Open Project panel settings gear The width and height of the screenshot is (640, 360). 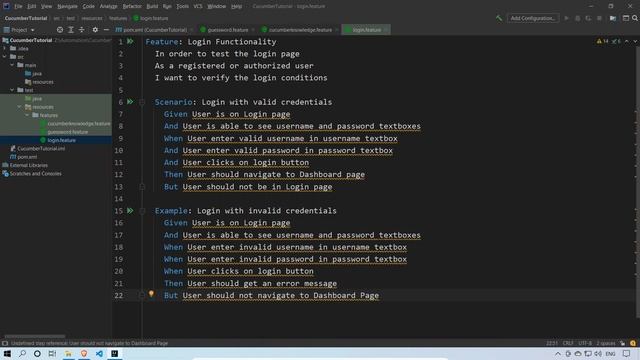[x=95, y=30]
